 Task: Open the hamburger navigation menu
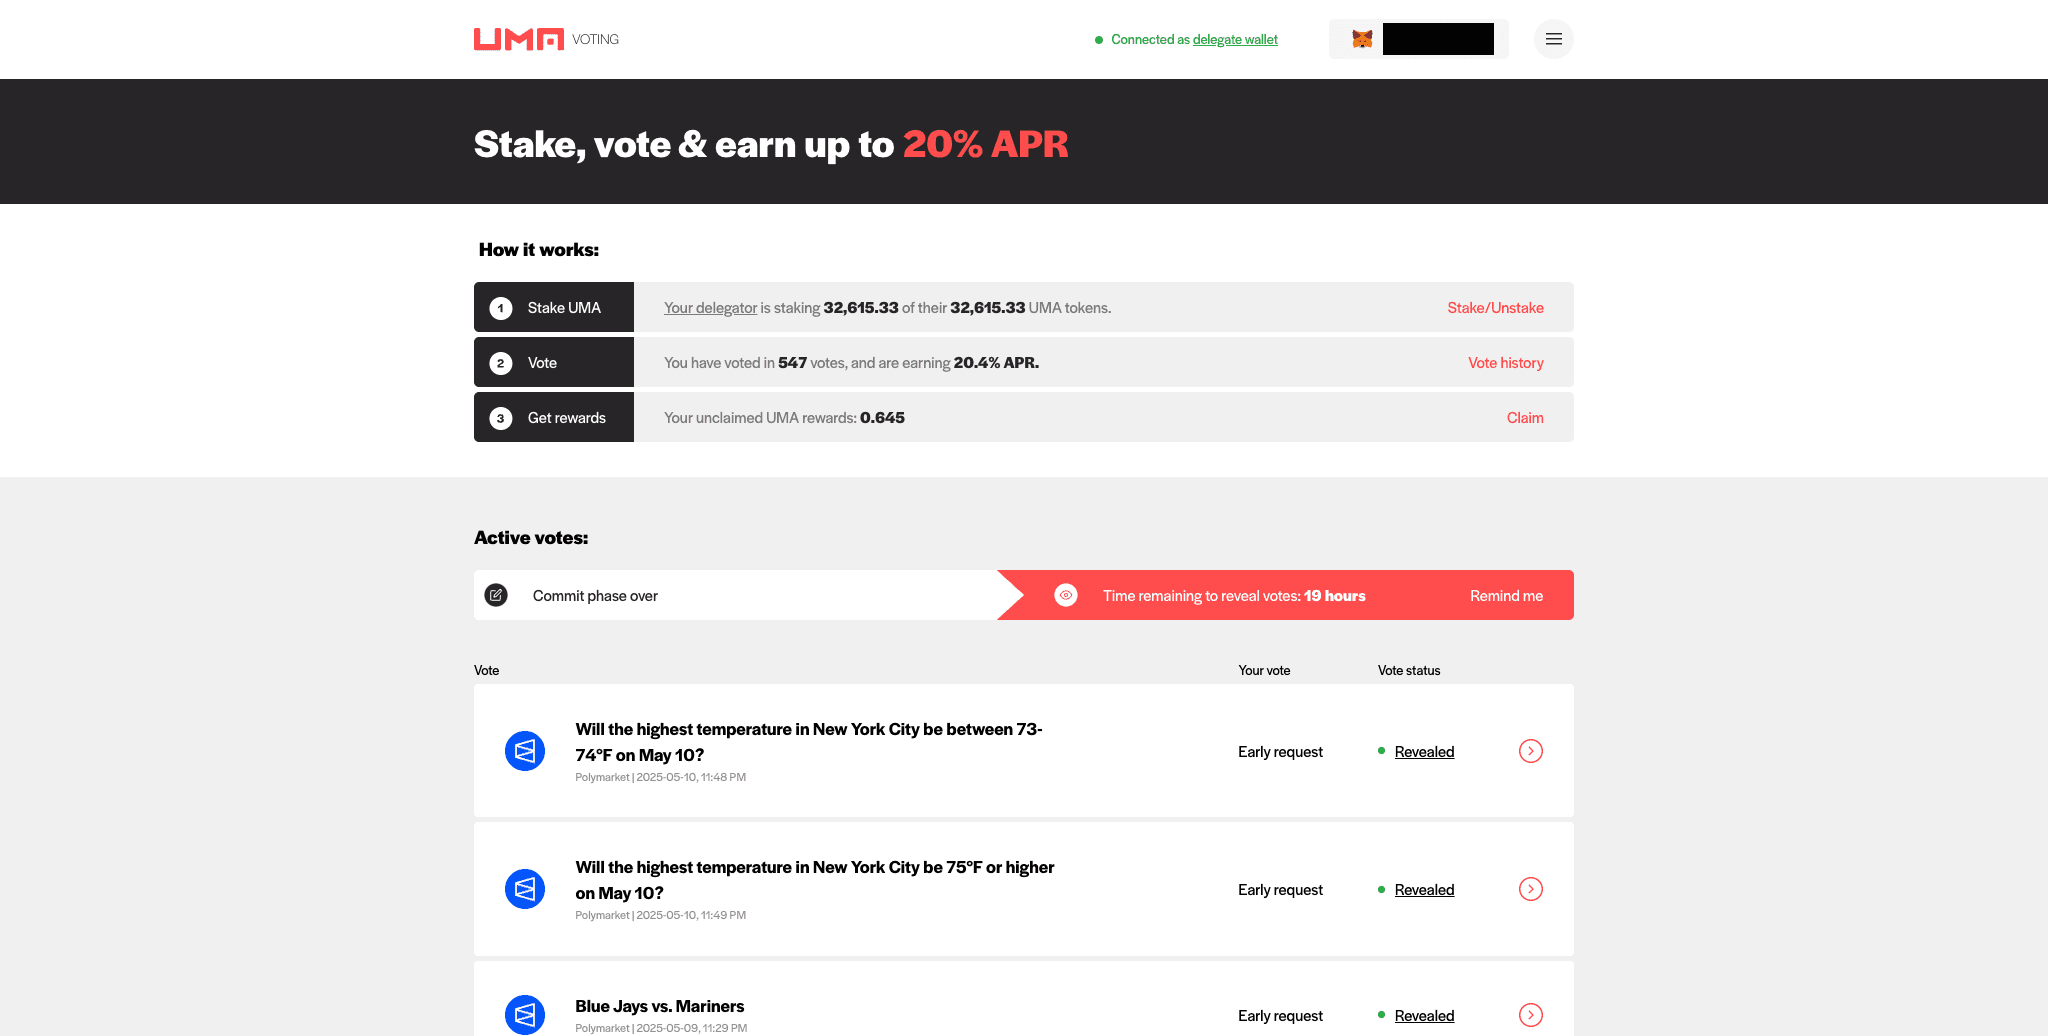[x=1553, y=39]
